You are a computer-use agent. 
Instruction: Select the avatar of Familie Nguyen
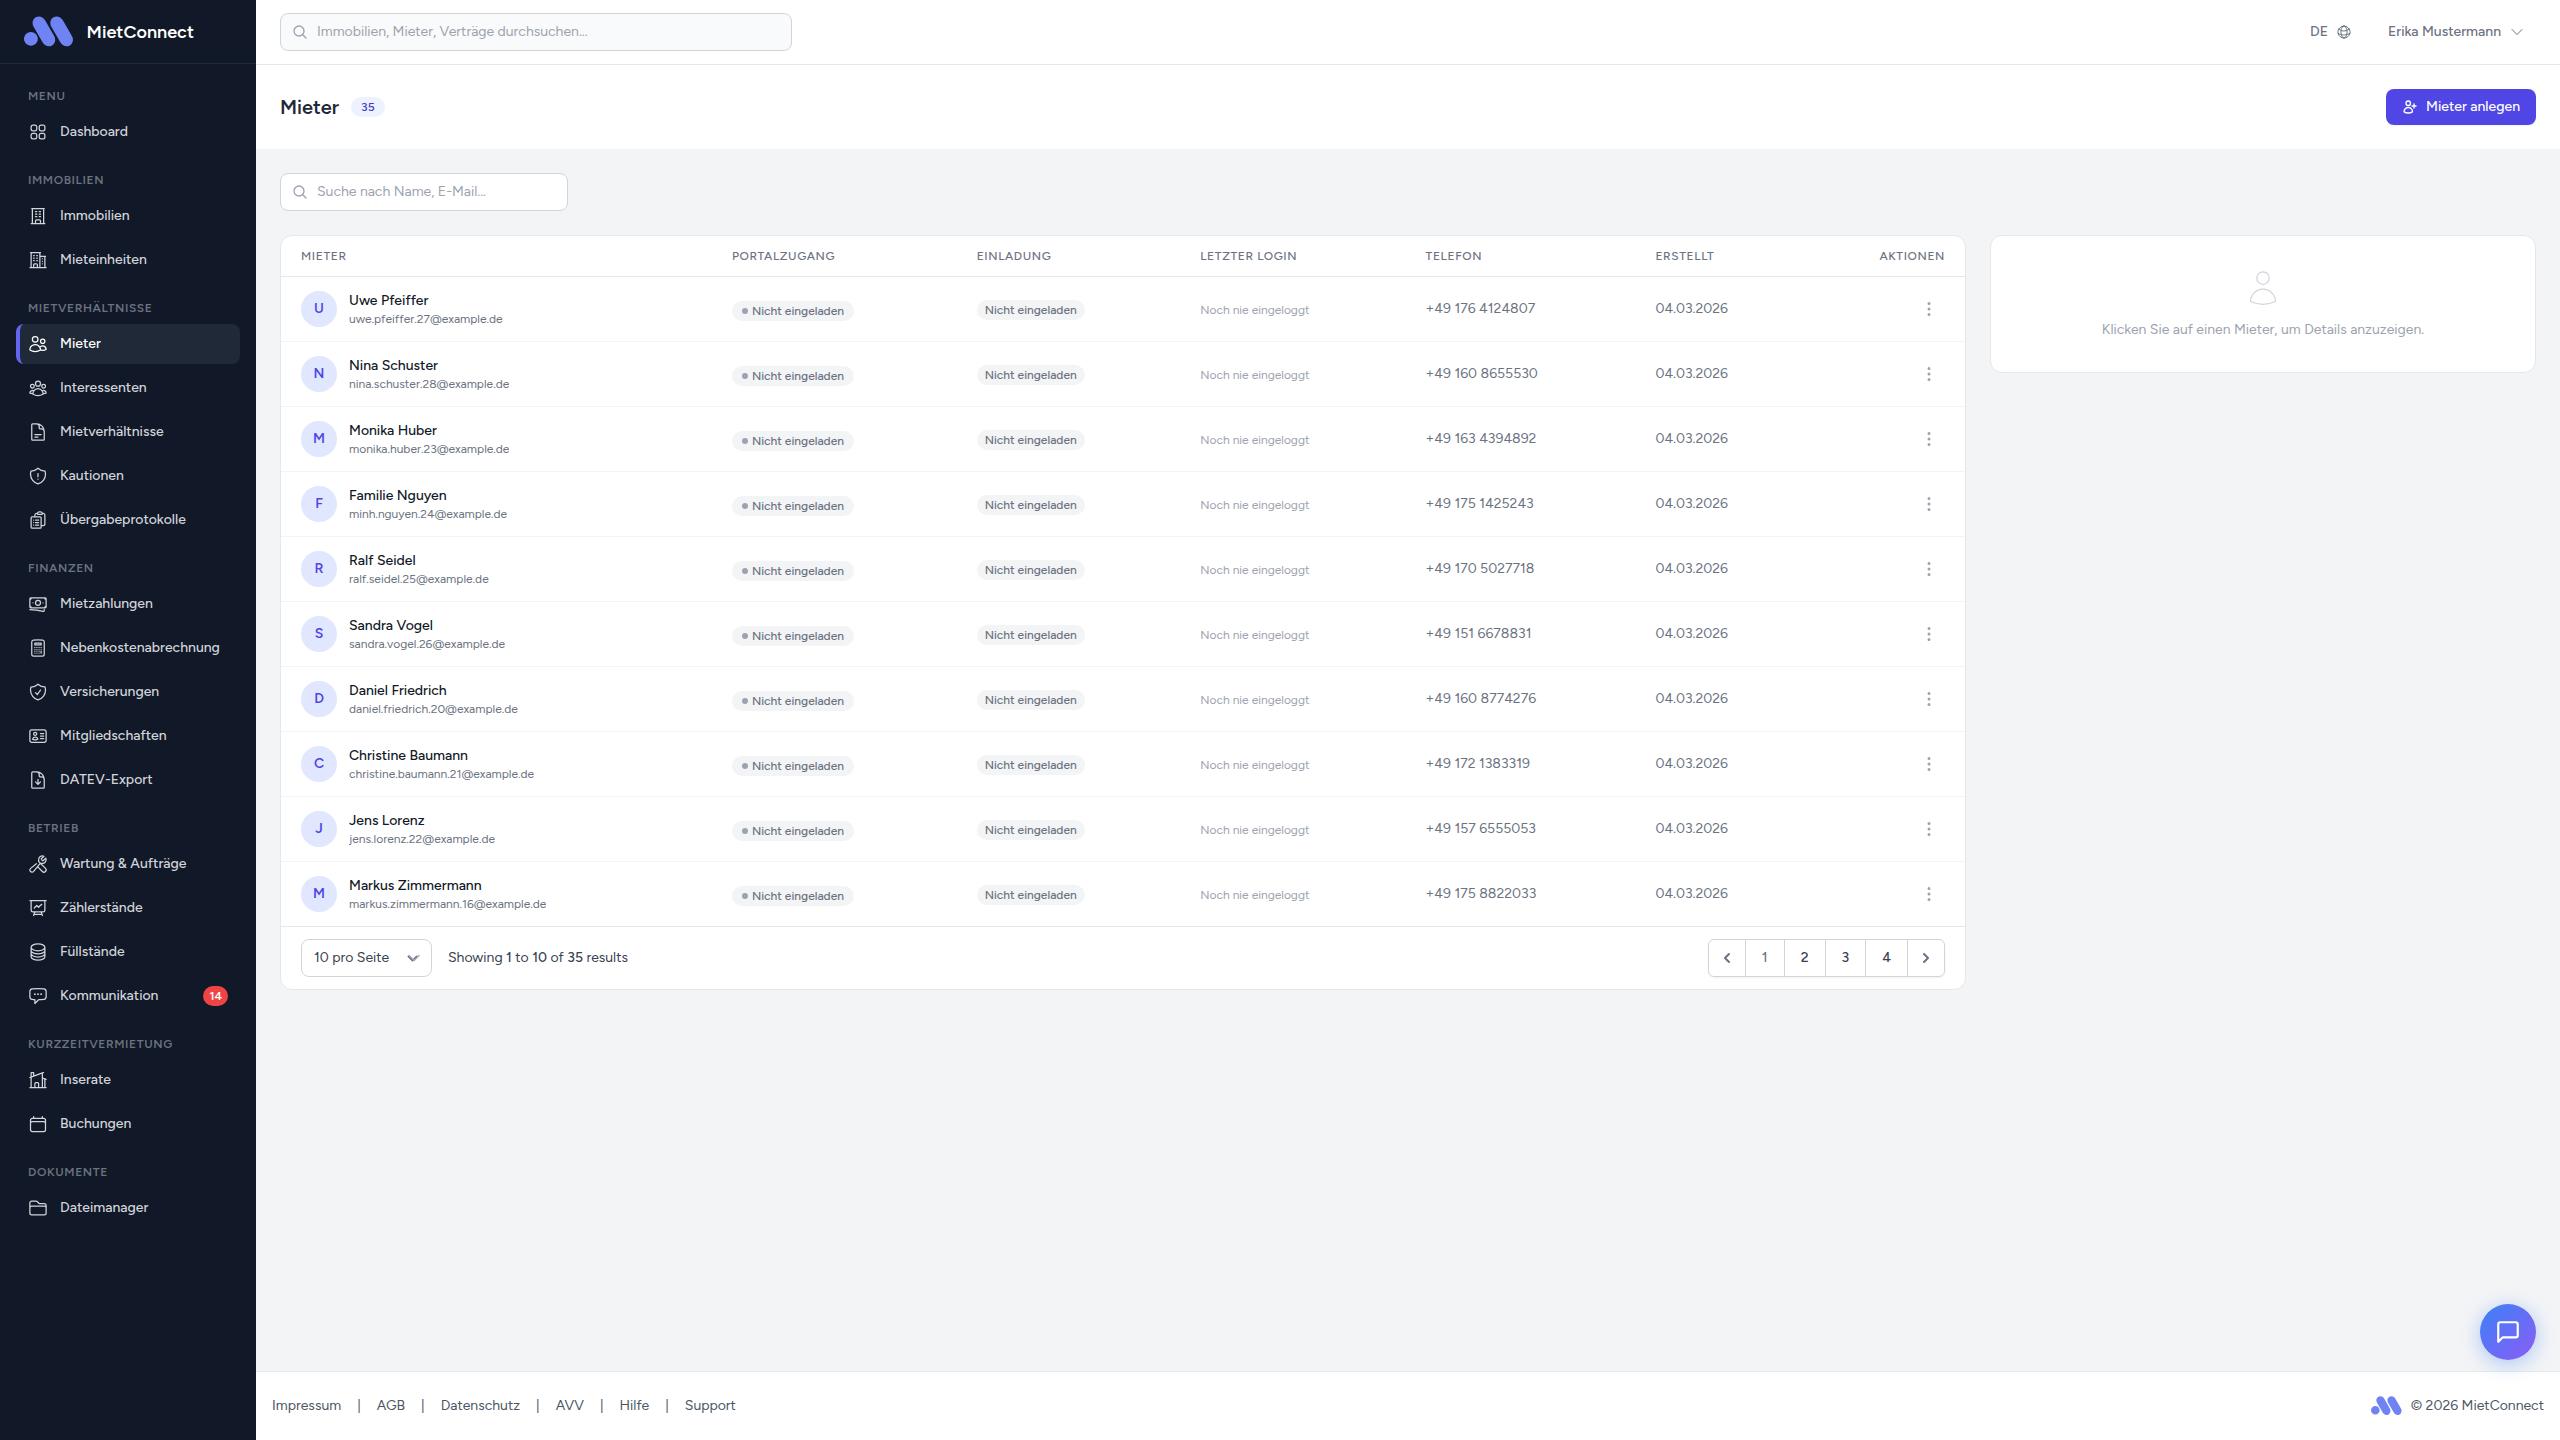(x=319, y=504)
